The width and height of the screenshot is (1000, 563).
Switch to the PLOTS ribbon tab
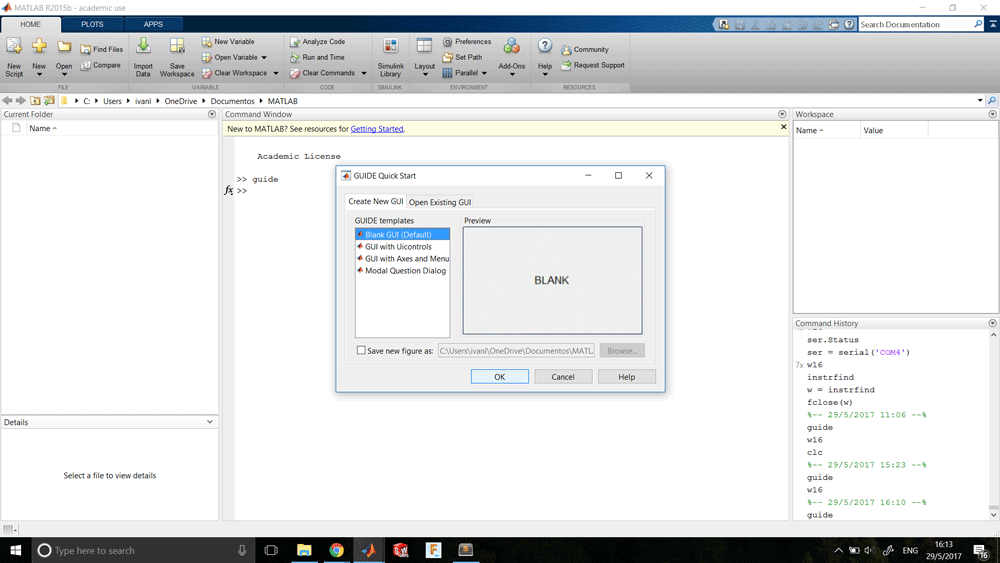tap(92, 24)
